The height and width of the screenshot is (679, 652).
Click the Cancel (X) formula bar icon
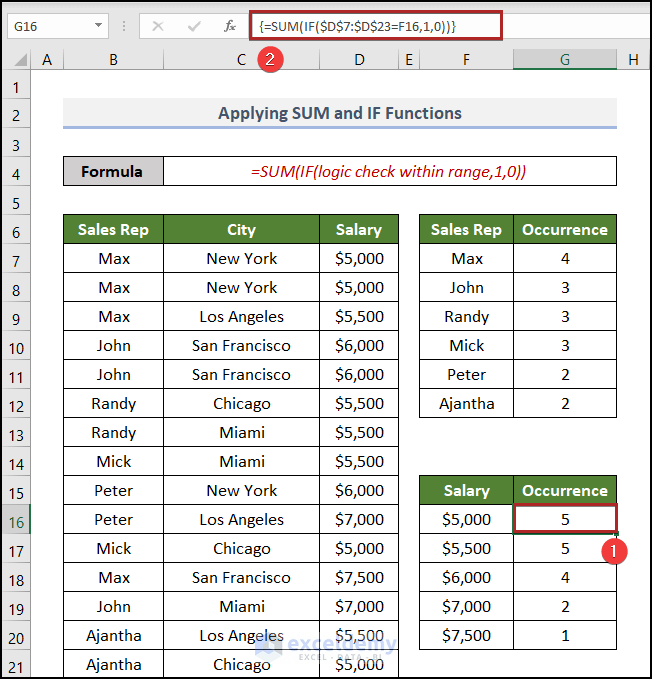[158, 26]
